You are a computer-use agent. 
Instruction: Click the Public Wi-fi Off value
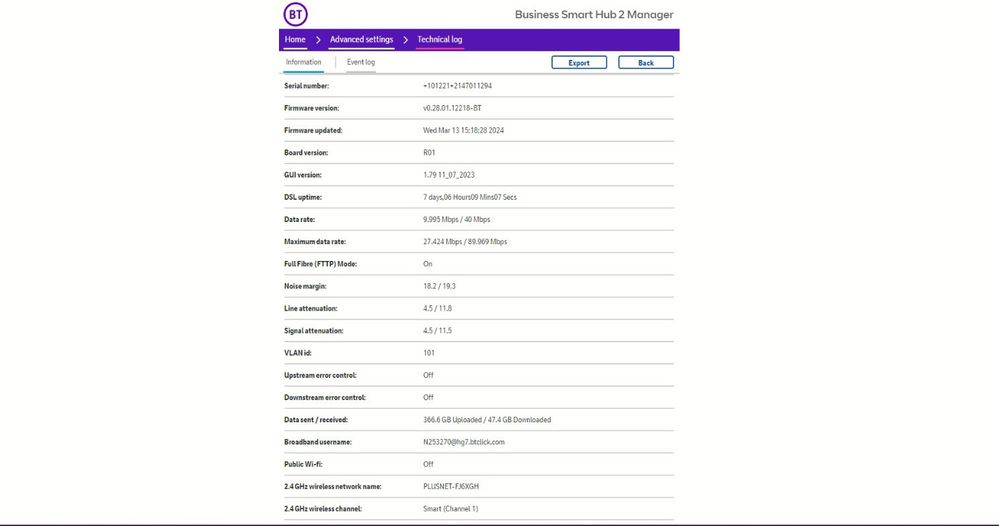click(428, 464)
